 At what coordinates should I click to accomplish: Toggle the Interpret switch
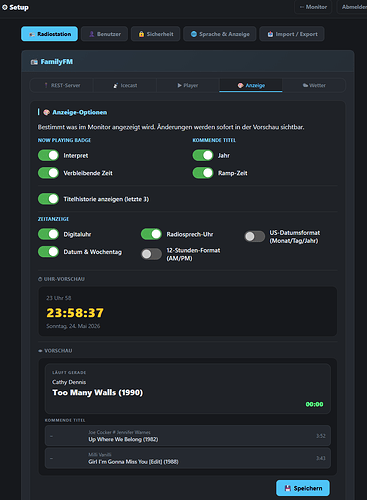(x=48, y=155)
